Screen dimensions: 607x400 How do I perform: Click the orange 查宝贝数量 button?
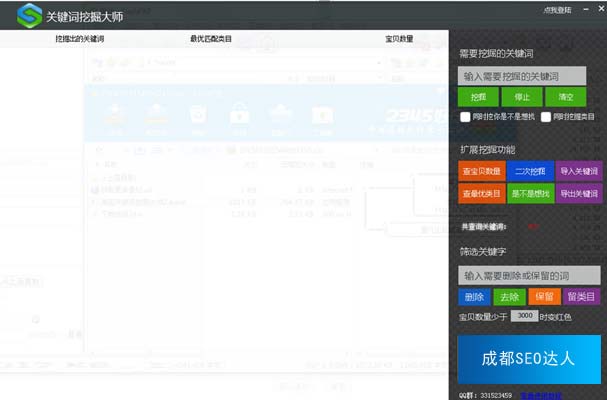coord(481,171)
